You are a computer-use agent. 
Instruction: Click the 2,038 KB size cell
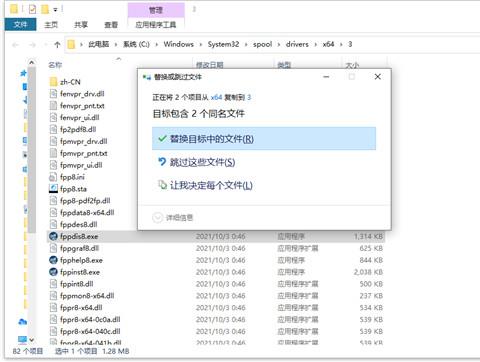[x=368, y=272]
